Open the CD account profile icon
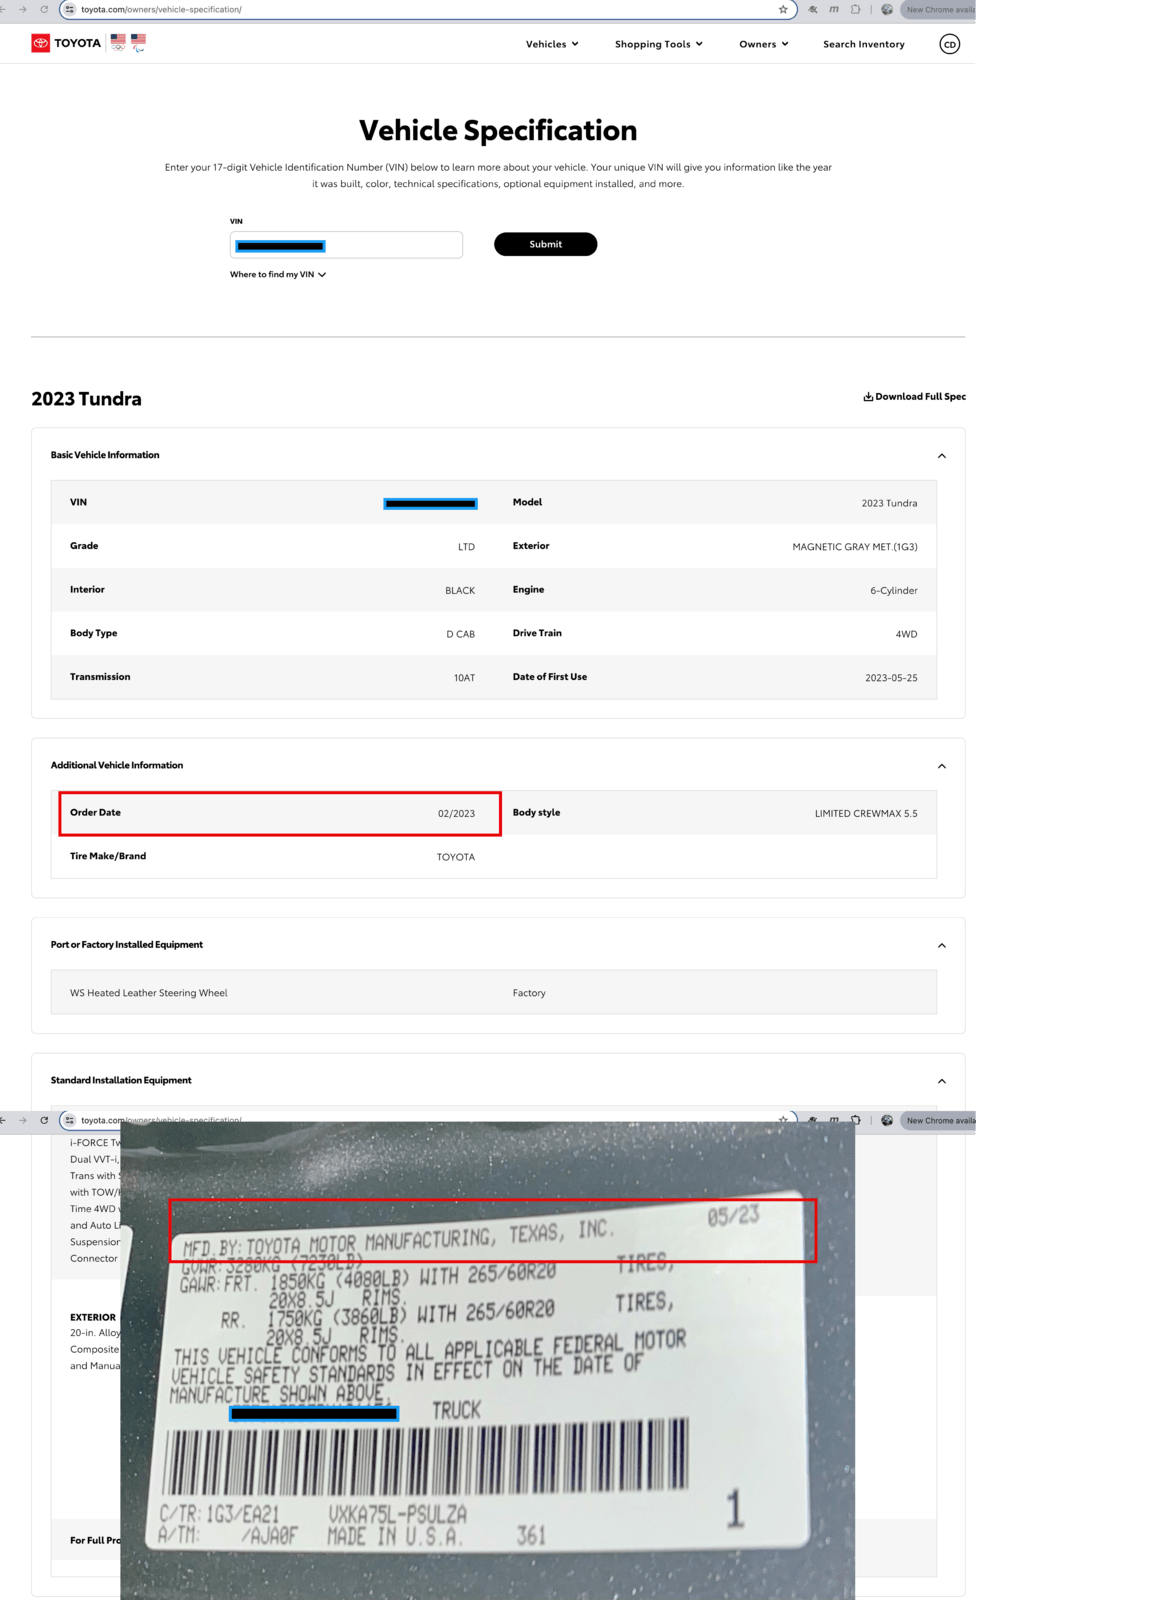 [950, 44]
